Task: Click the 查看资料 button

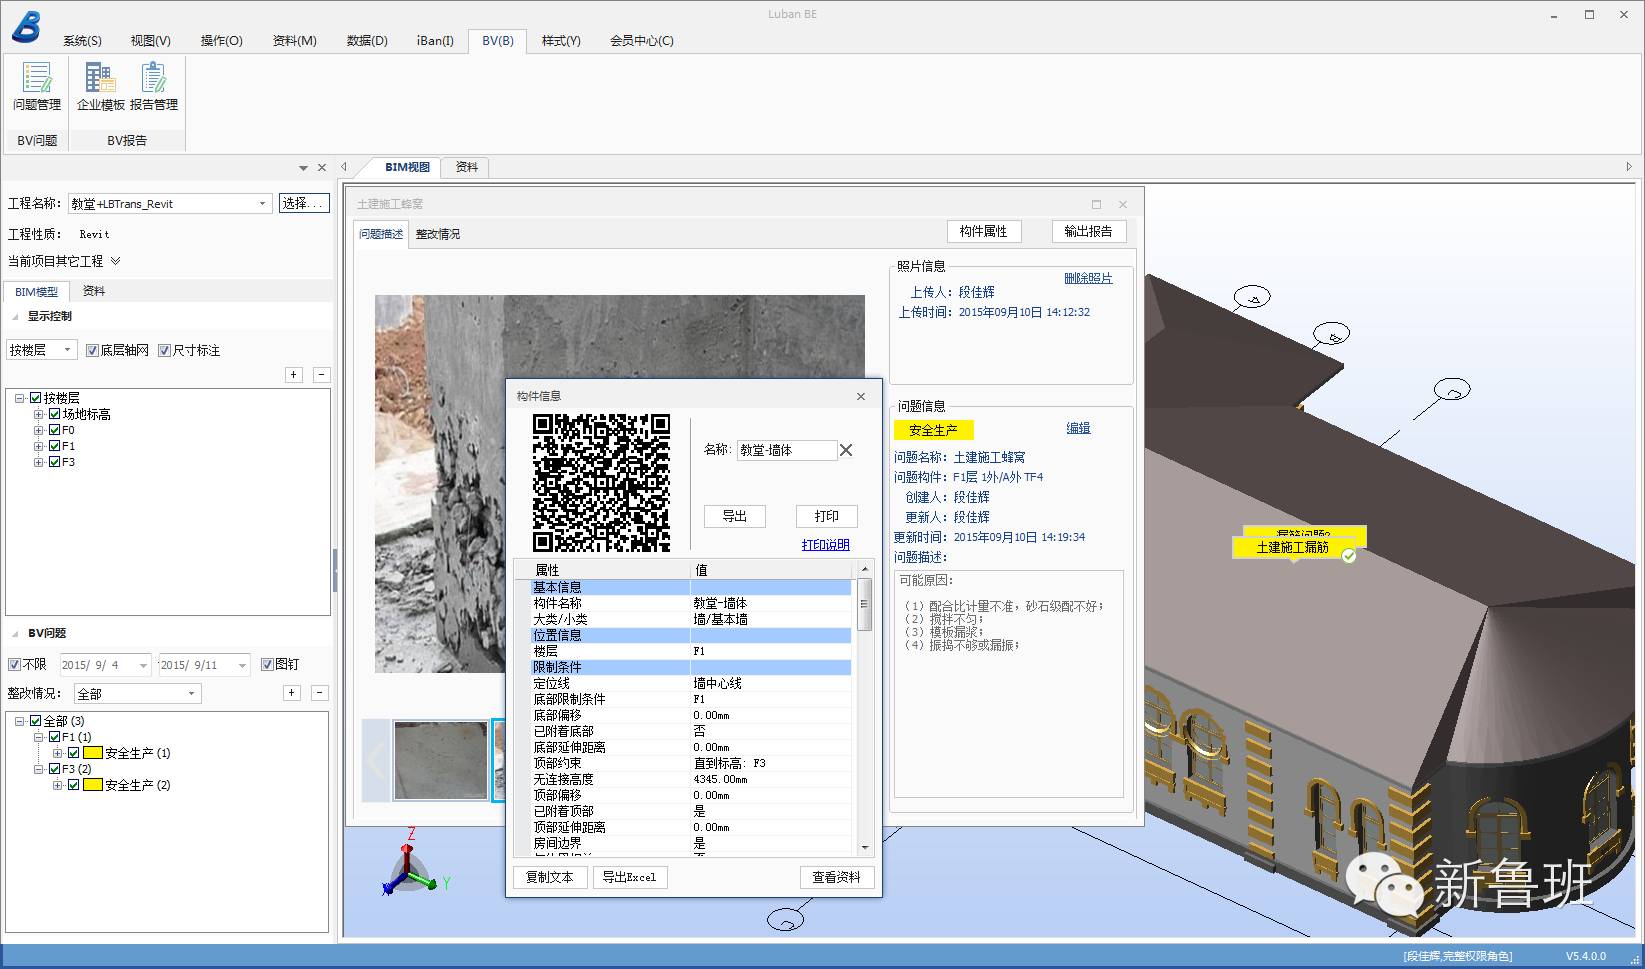Action: [837, 878]
